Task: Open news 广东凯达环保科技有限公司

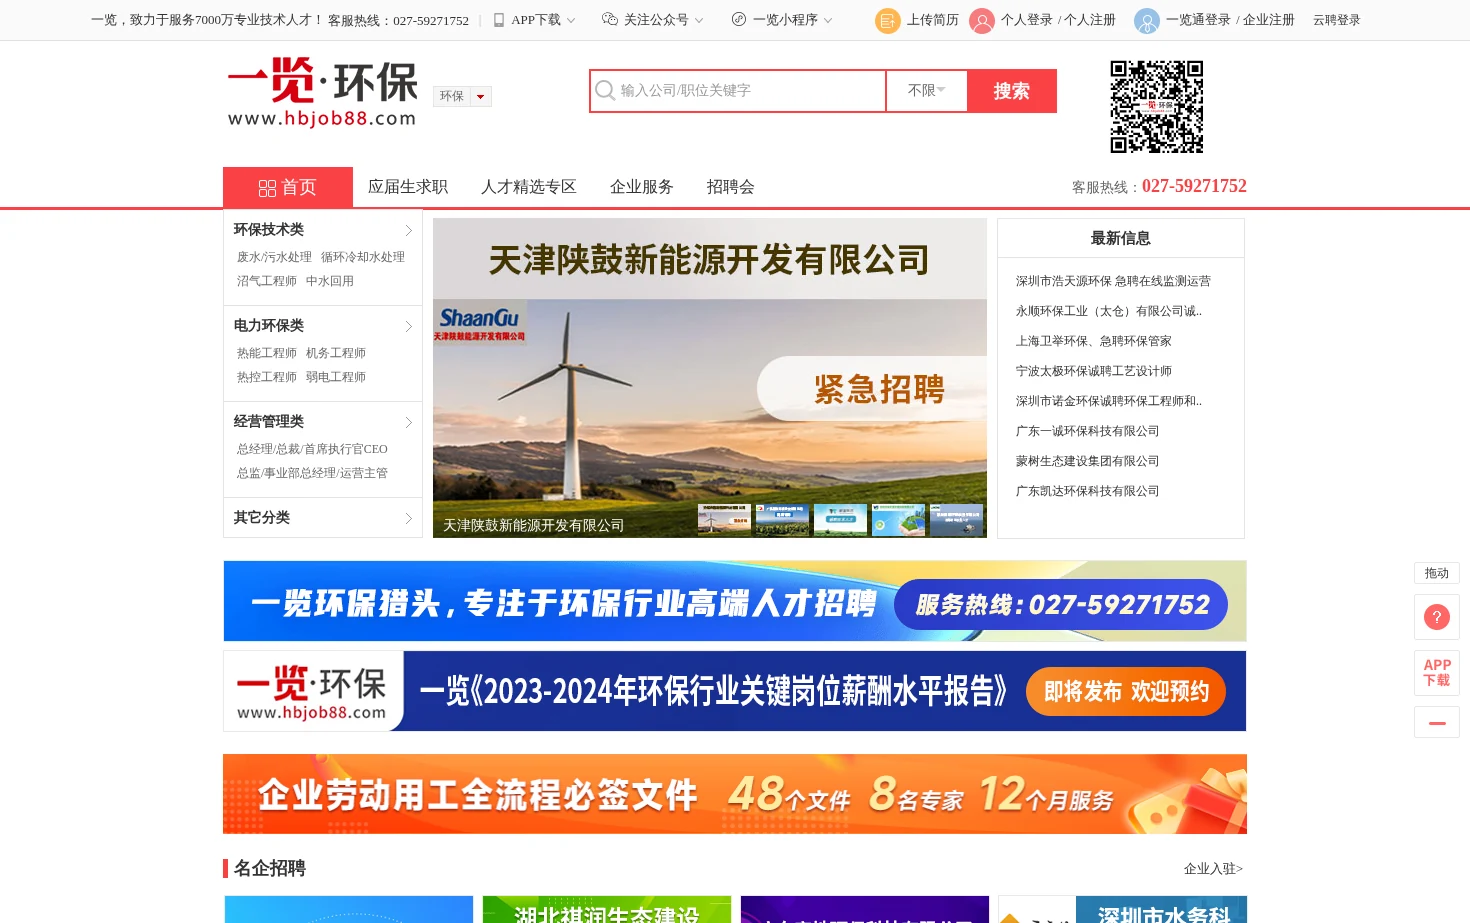Action: [x=1087, y=491]
